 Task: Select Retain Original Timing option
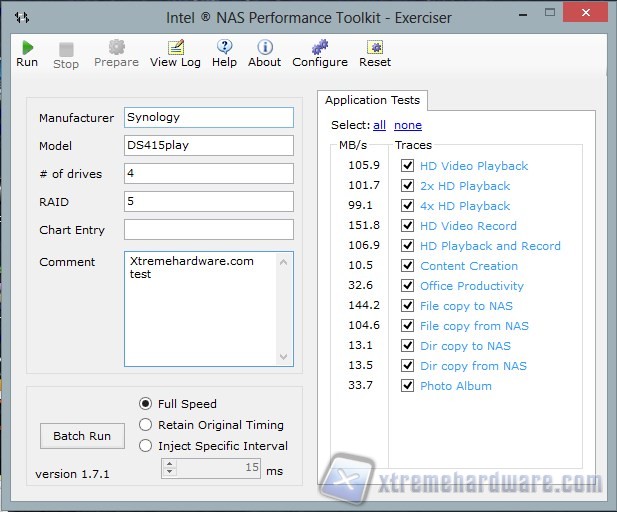click(146, 425)
